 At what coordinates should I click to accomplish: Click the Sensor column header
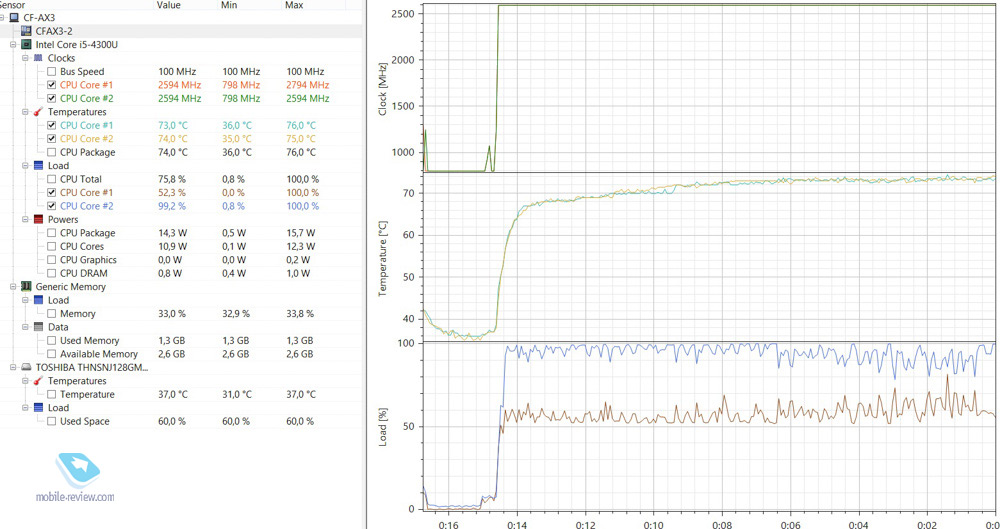[77, 4]
